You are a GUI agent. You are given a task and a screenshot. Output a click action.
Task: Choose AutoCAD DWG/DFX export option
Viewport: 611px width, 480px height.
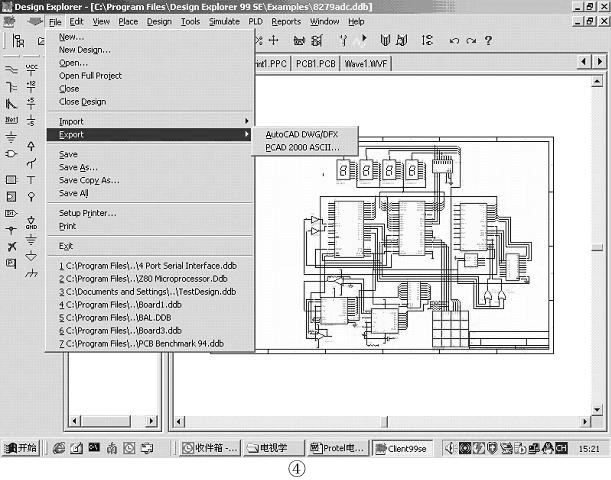click(302, 134)
